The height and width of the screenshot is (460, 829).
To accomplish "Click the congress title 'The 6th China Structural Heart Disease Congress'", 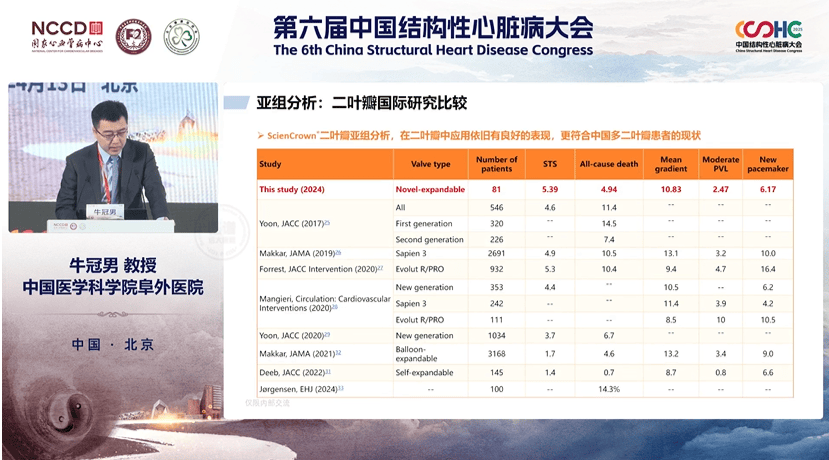I will (433, 50).
